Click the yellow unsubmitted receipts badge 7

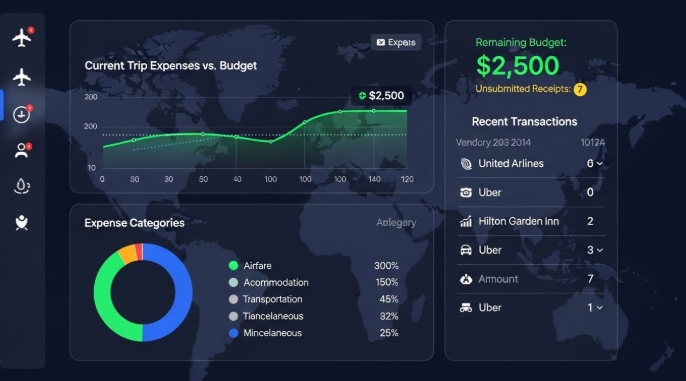[580, 89]
